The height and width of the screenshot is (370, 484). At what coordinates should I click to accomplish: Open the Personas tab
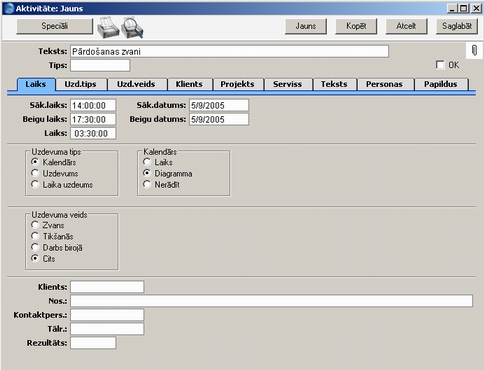click(x=384, y=84)
